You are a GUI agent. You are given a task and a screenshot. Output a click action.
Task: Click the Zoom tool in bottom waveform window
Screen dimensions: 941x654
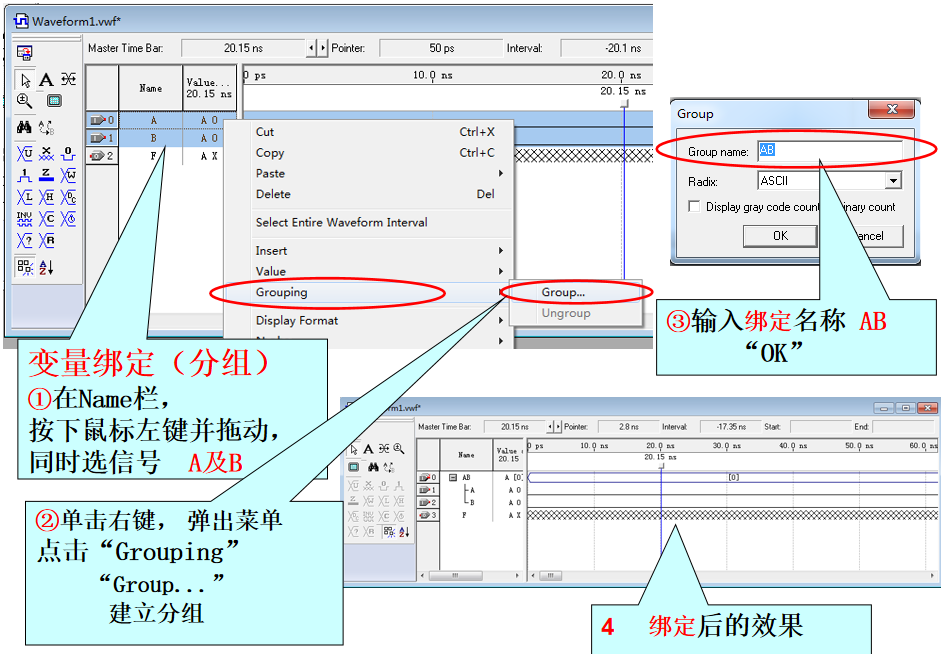[x=399, y=449]
